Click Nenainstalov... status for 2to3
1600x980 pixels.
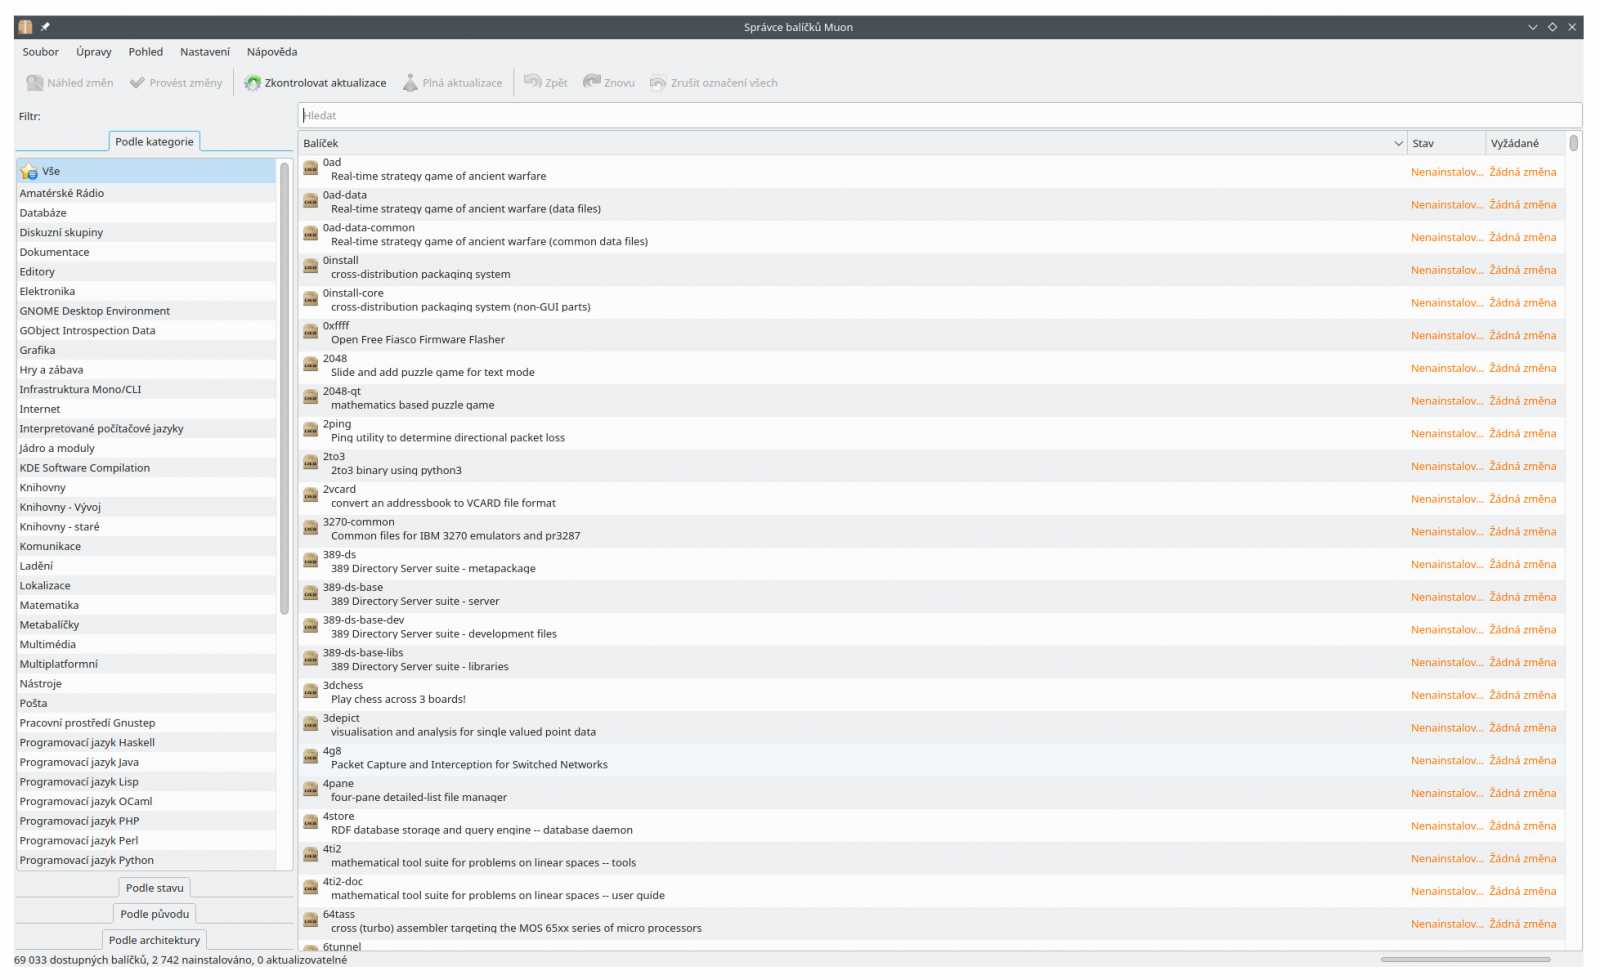click(1446, 467)
